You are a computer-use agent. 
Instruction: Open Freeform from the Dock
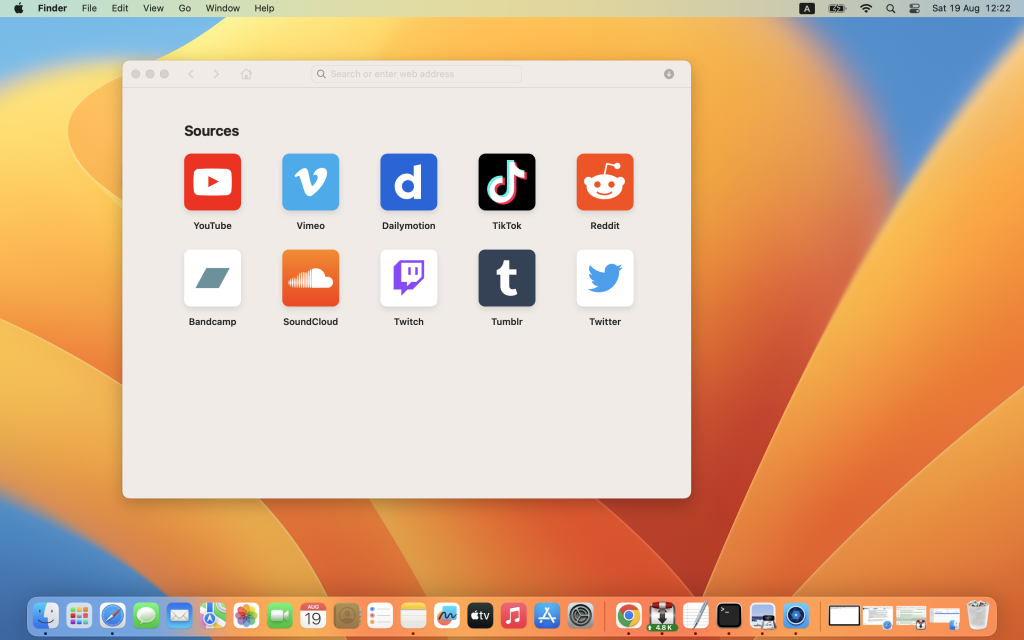(447, 615)
